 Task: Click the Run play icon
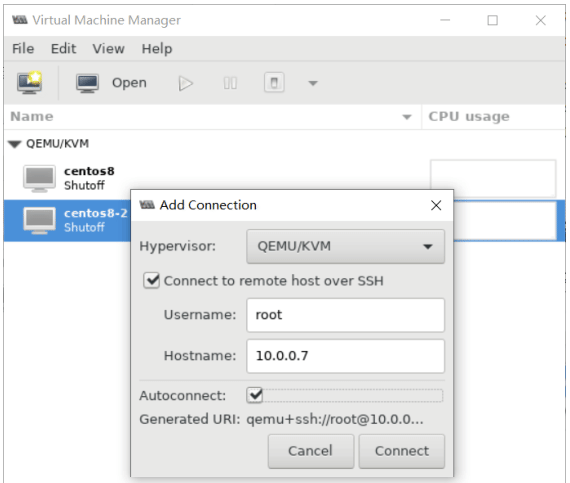[x=186, y=83]
